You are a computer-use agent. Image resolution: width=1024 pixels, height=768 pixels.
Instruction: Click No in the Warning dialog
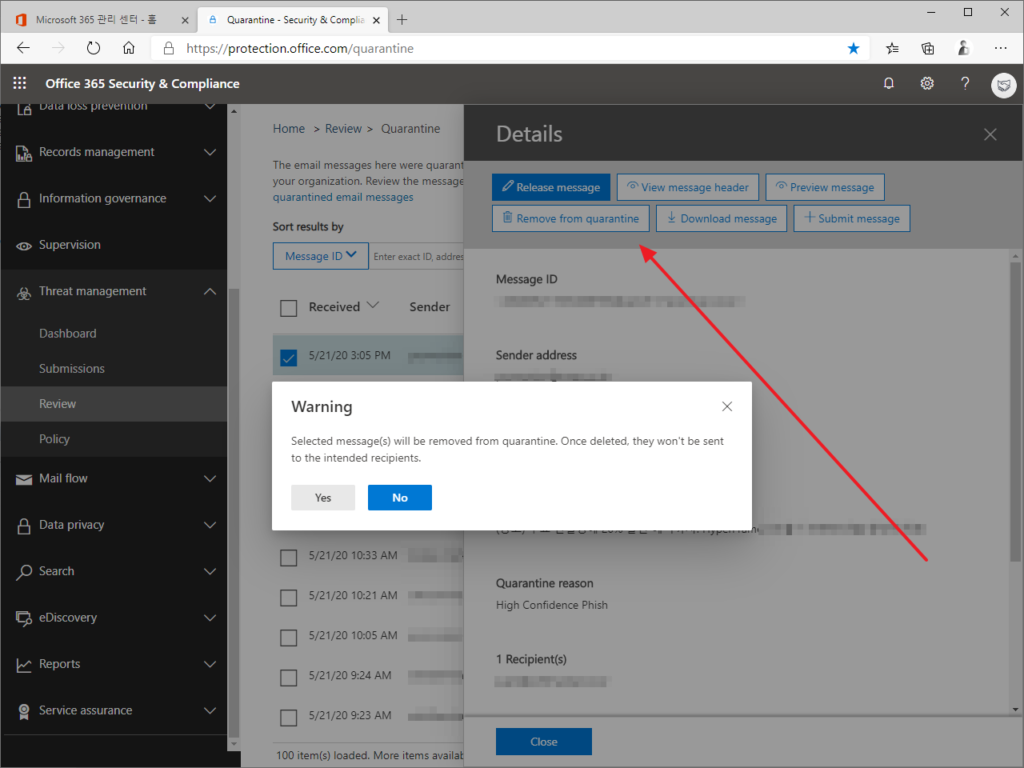399,496
